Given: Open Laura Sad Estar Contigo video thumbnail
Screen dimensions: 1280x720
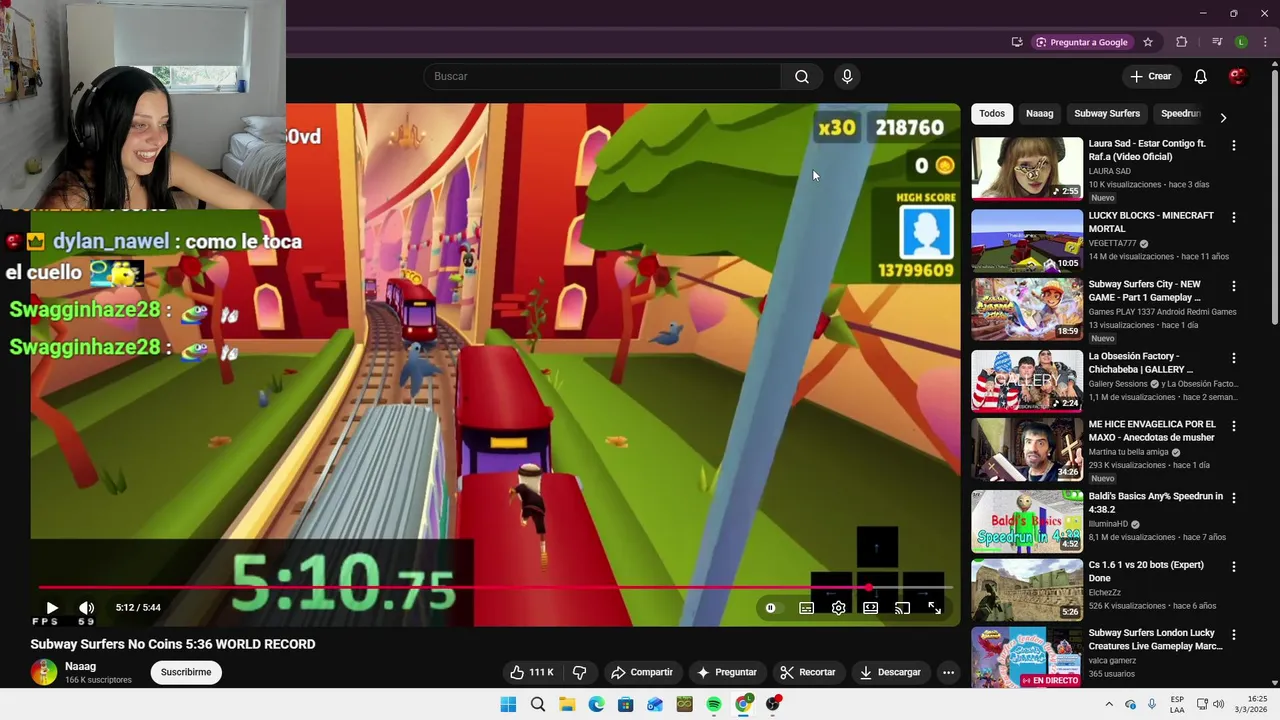Looking at the screenshot, I should pos(1027,168).
